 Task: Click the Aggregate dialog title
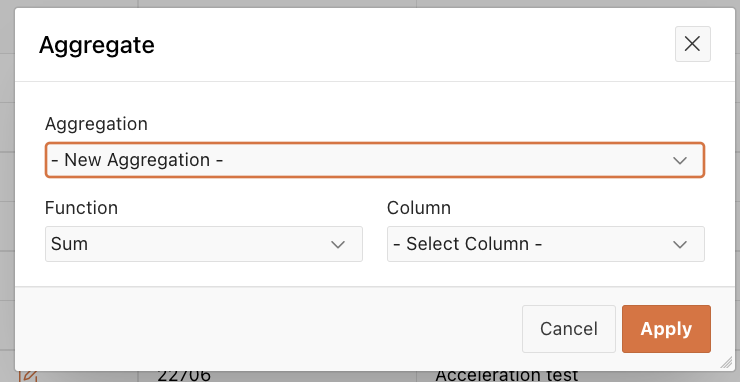97,45
